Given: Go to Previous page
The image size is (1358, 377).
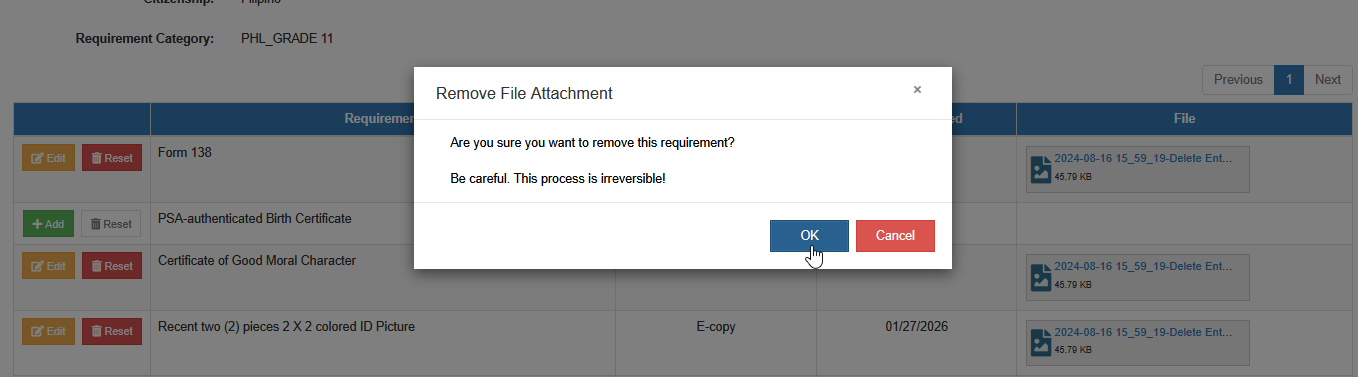Looking at the screenshot, I should 1238,80.
